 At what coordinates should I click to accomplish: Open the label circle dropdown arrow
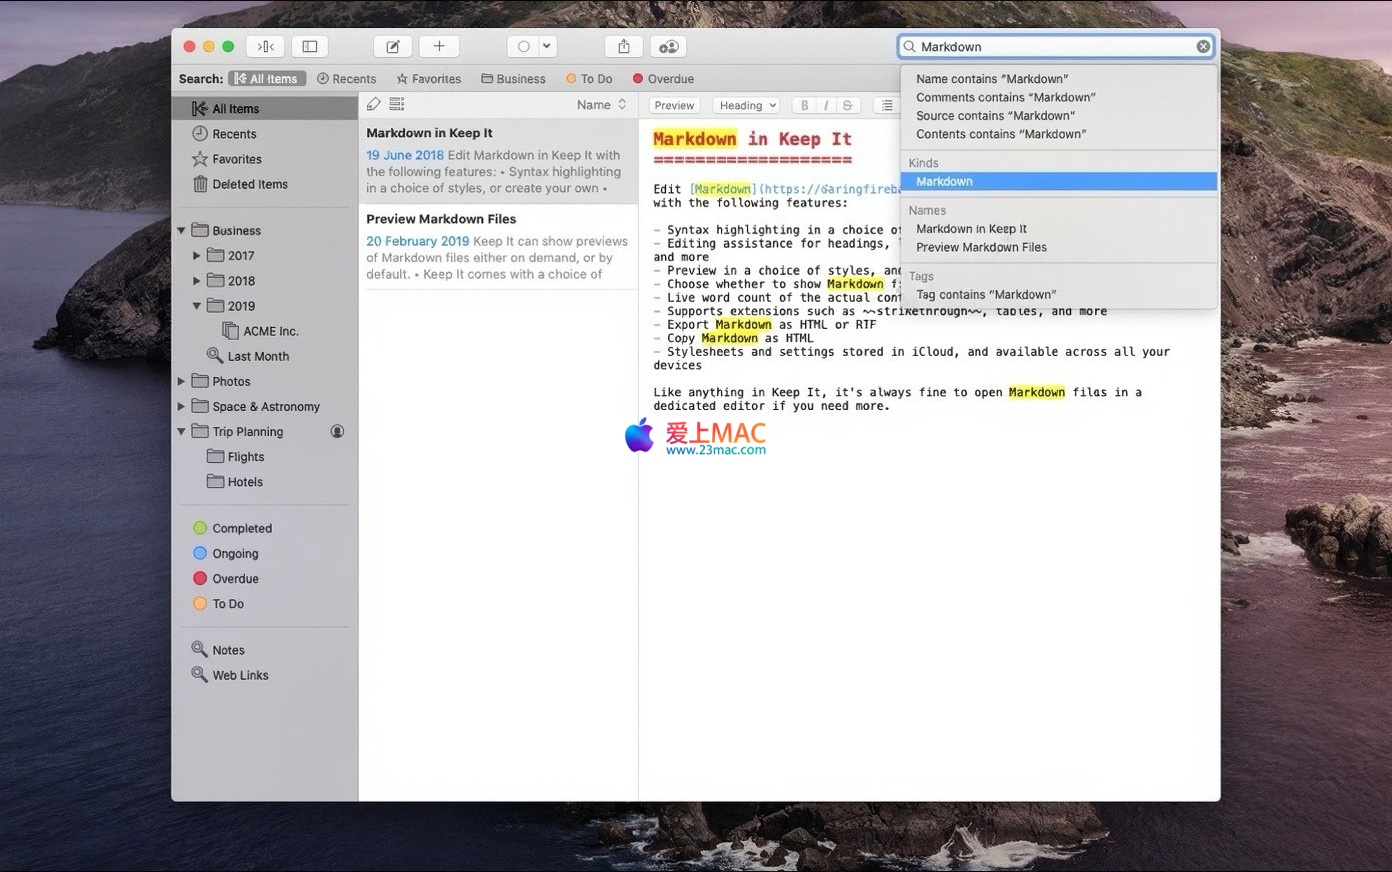(x=547, y=46)
